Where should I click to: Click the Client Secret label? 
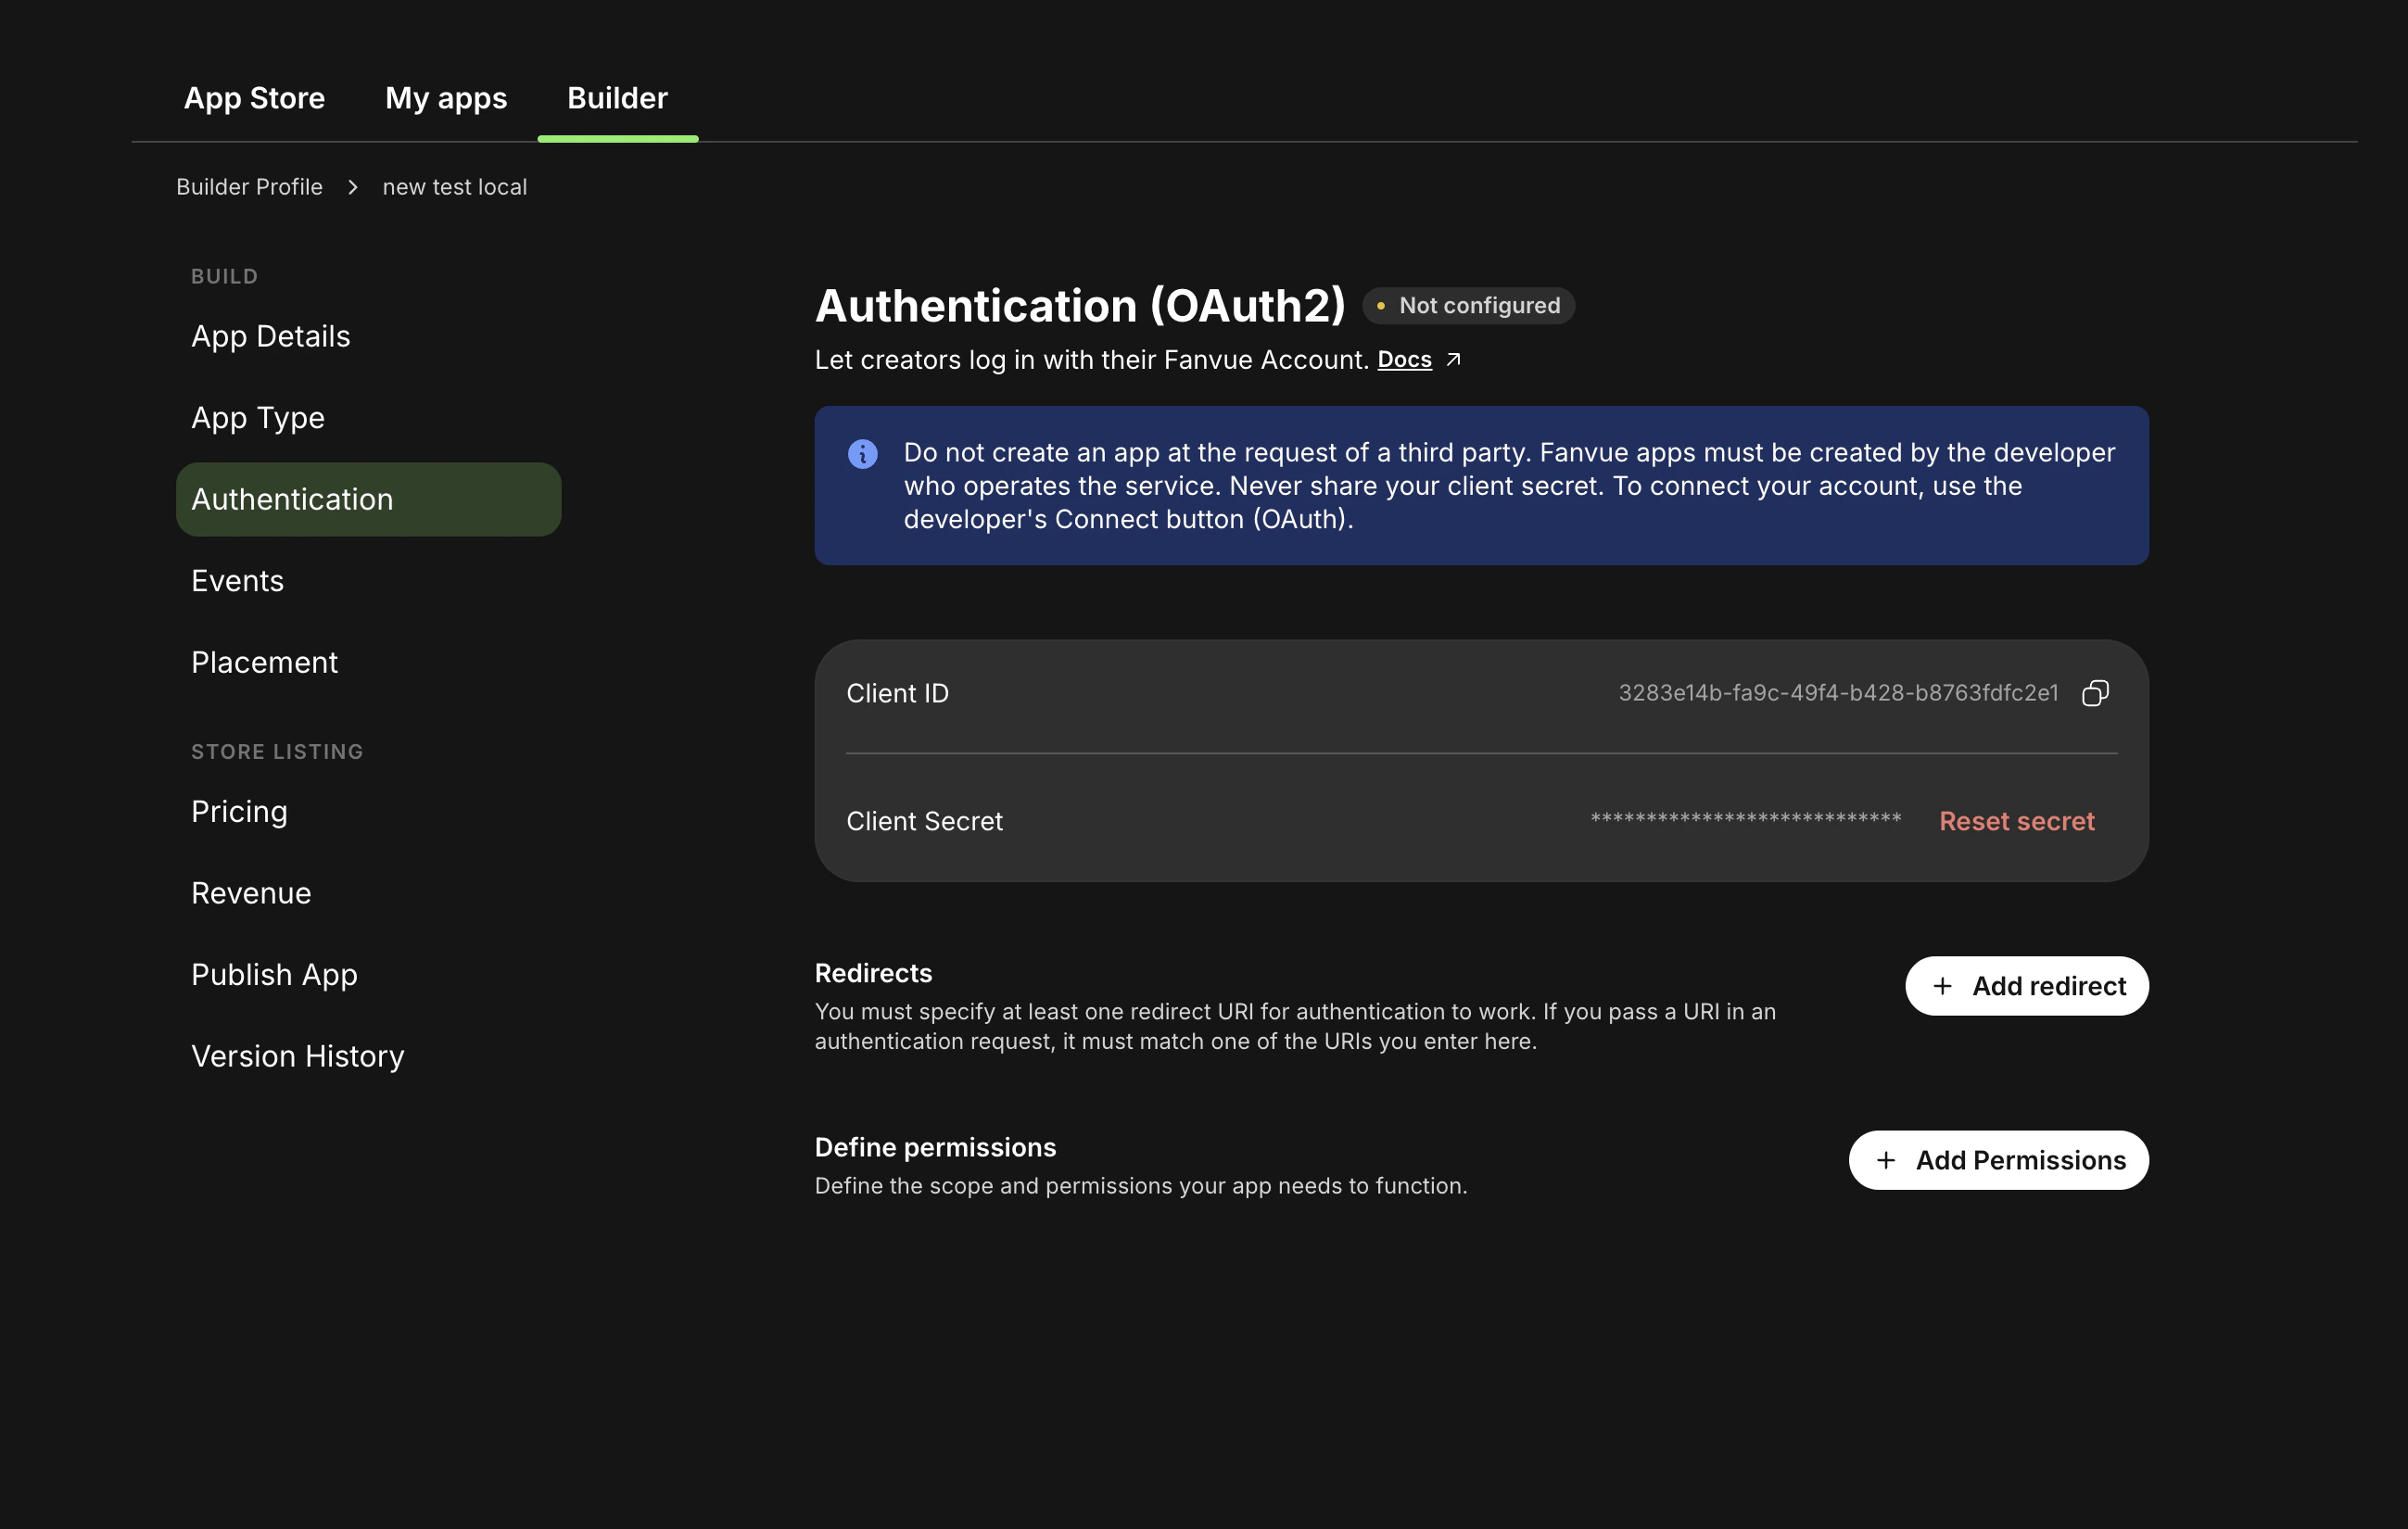(924, 821)
